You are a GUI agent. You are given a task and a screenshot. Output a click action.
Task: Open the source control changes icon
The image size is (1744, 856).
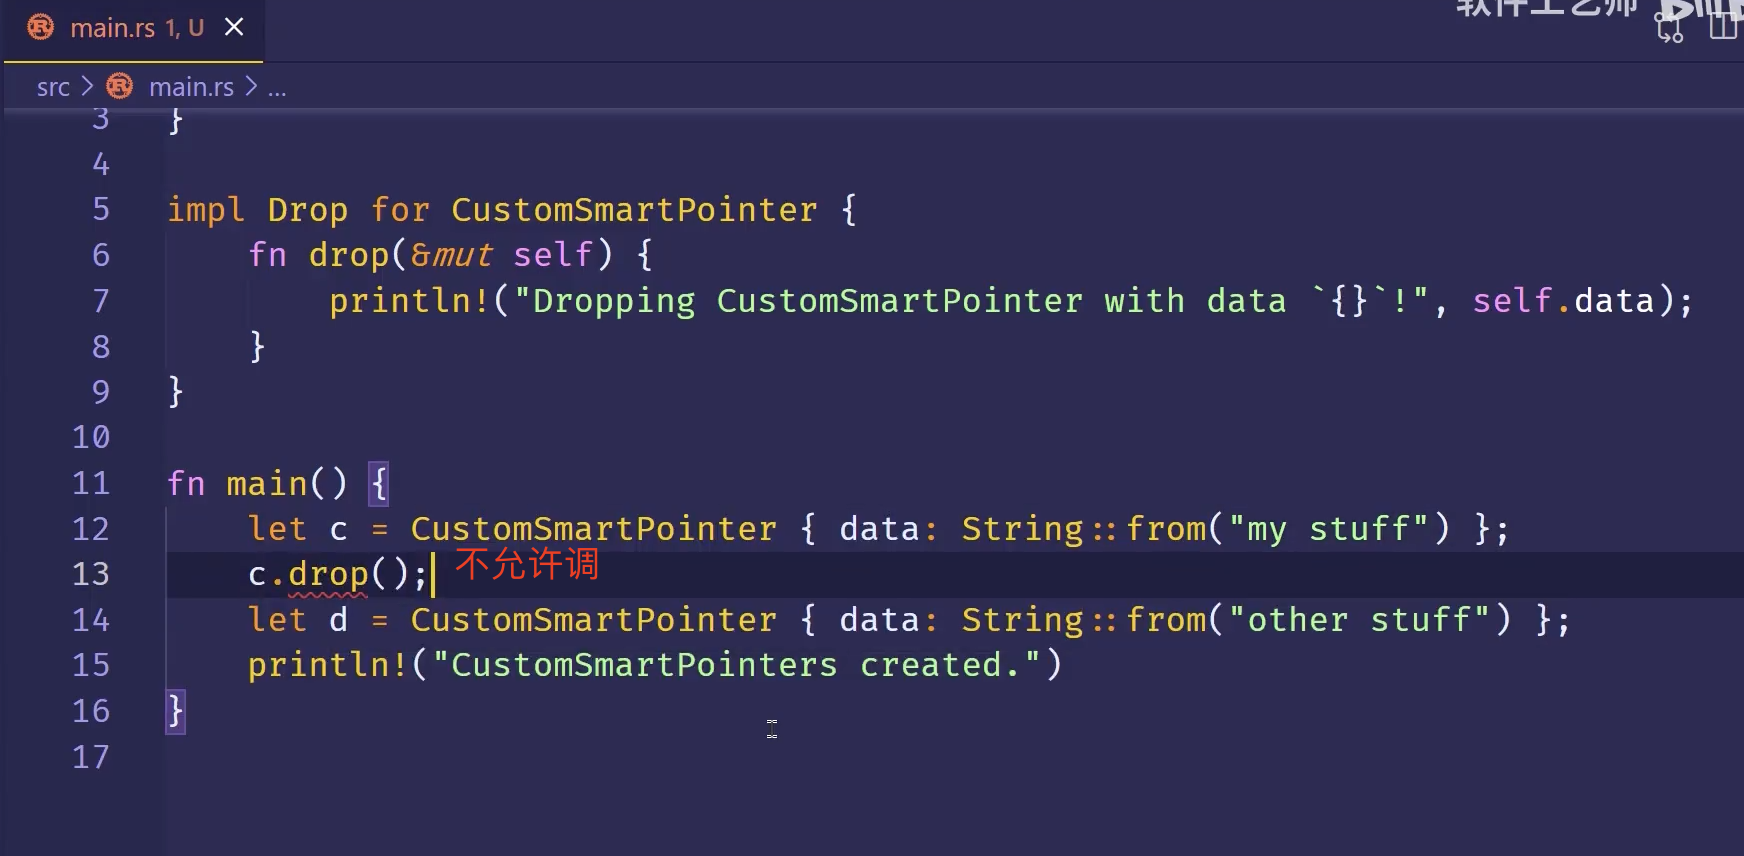coord(1670,28)
